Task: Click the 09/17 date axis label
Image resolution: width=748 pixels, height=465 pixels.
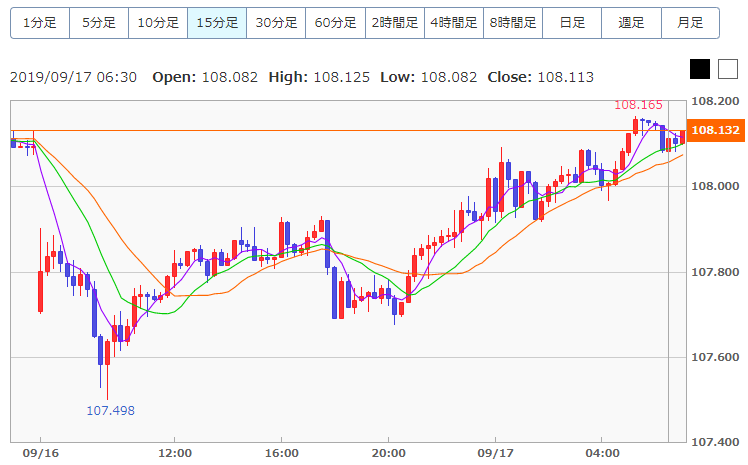Action: [x=495, y=453]
